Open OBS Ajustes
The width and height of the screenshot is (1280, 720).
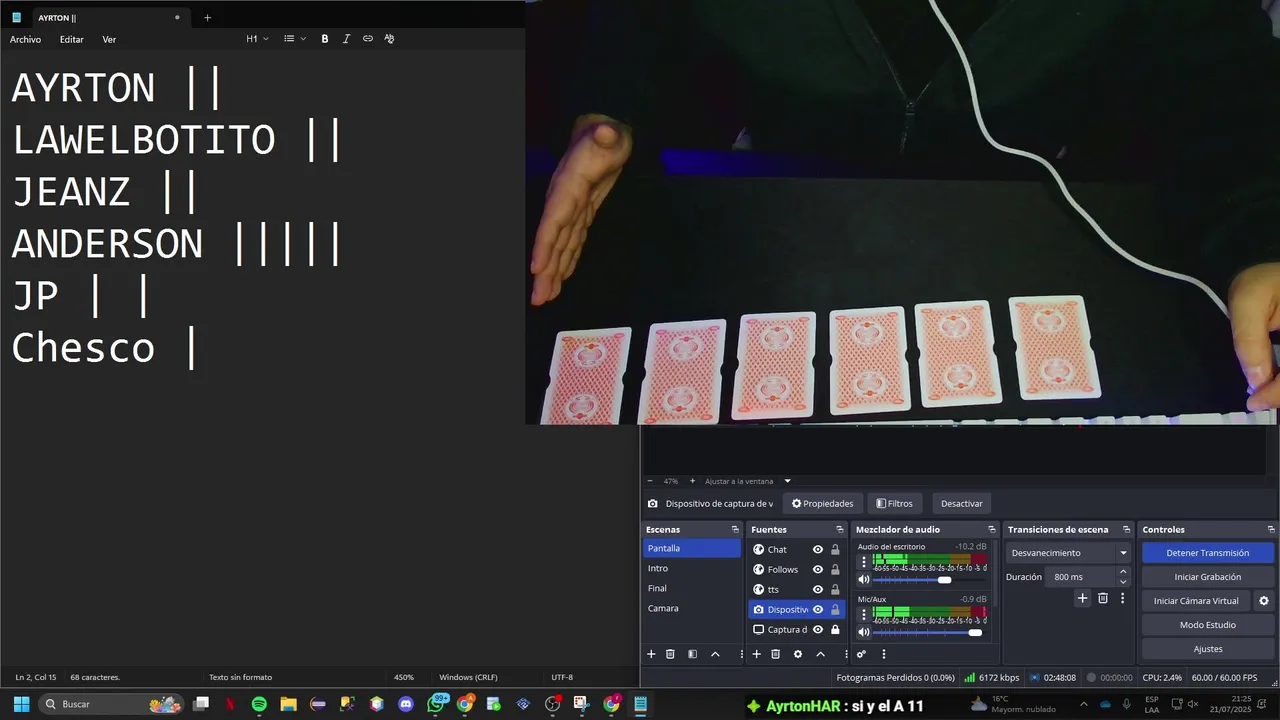(x=1207, y=649)
